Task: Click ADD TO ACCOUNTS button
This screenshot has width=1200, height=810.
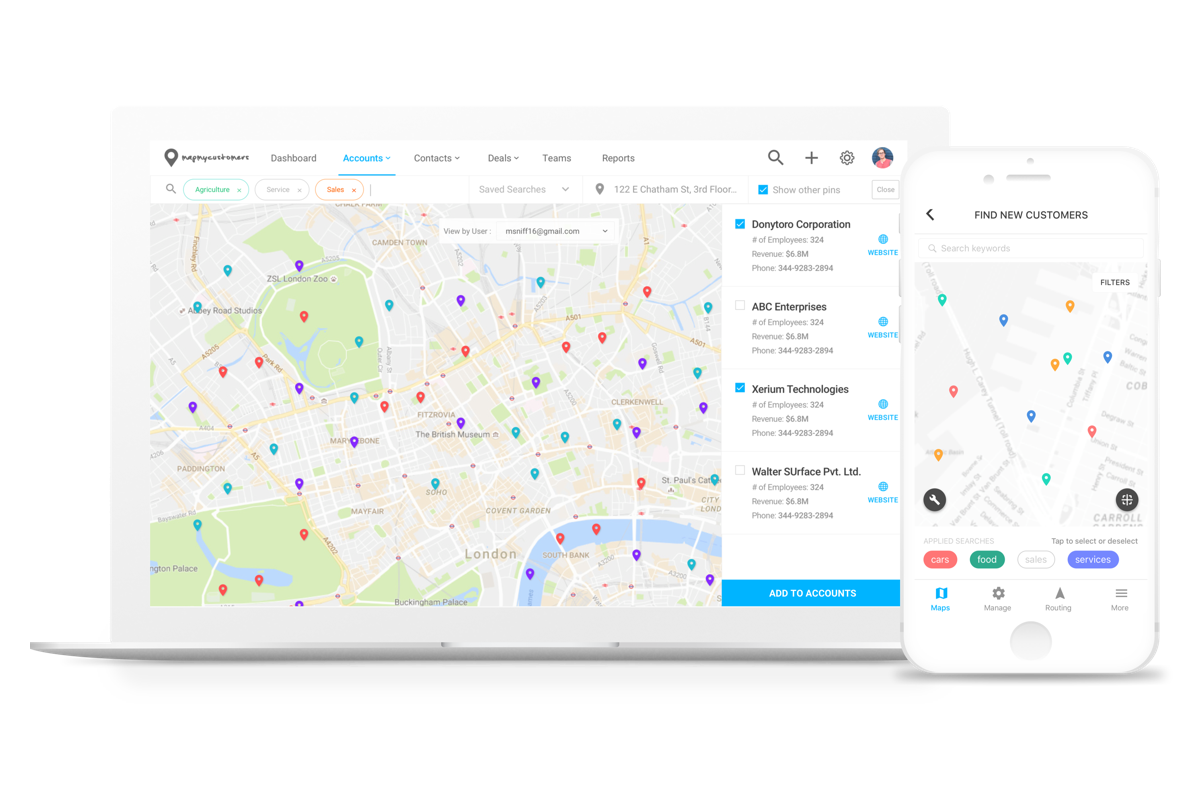Action: 811,593
